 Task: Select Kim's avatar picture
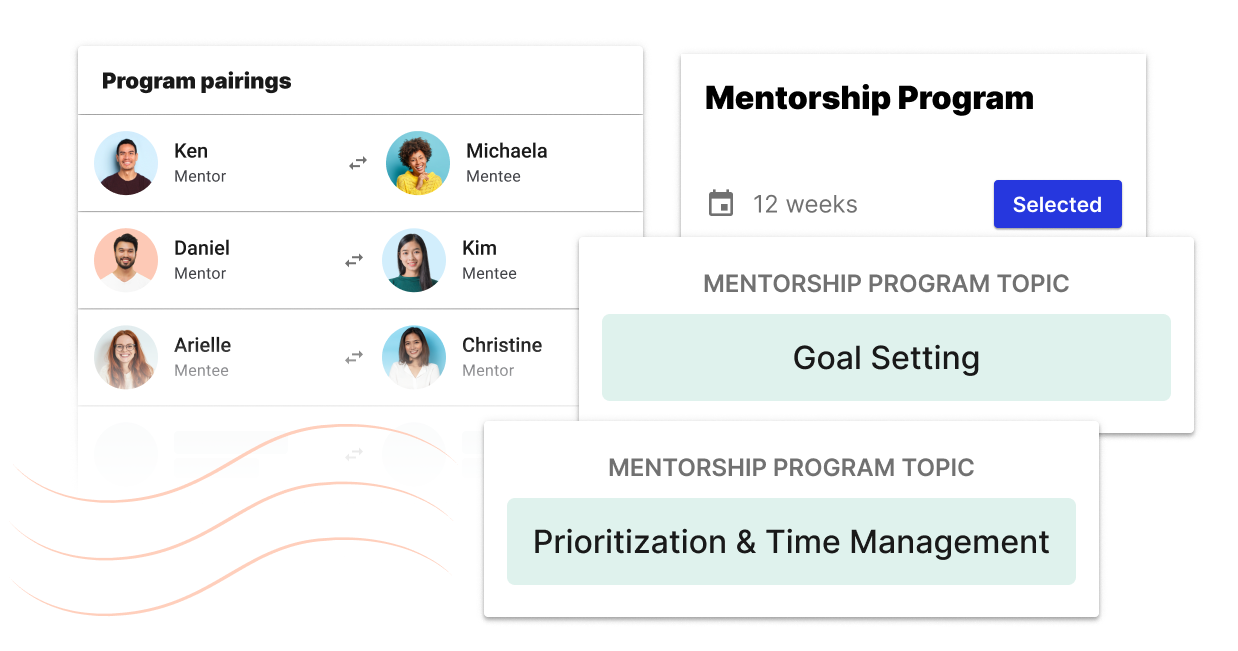point(414,260)
